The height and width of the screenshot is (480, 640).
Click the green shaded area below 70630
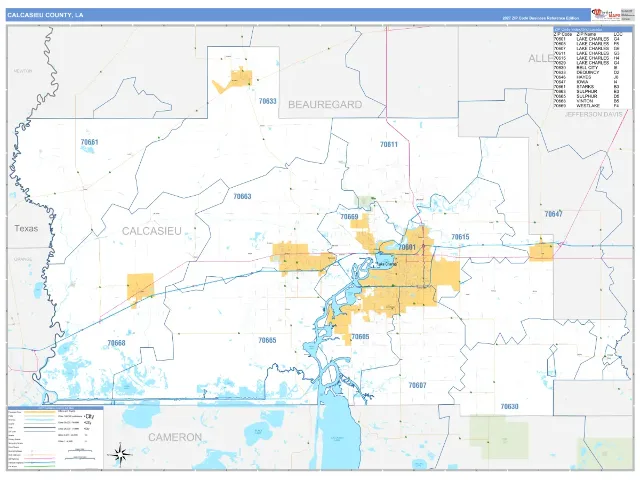coord(499,437)
